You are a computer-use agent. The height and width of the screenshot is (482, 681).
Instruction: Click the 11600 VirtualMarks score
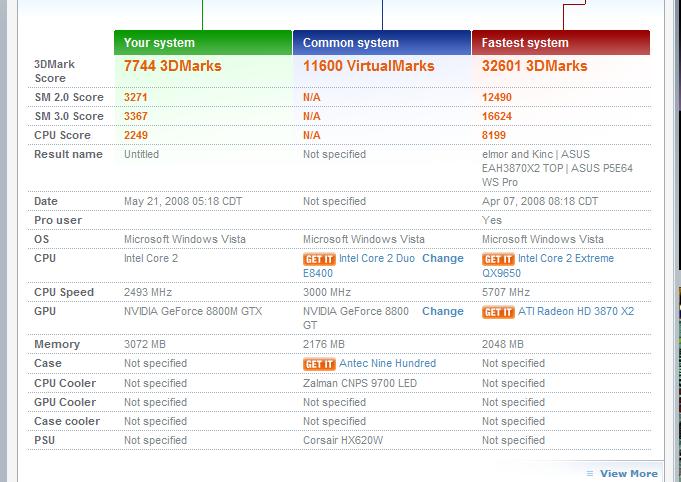point(368,66)
